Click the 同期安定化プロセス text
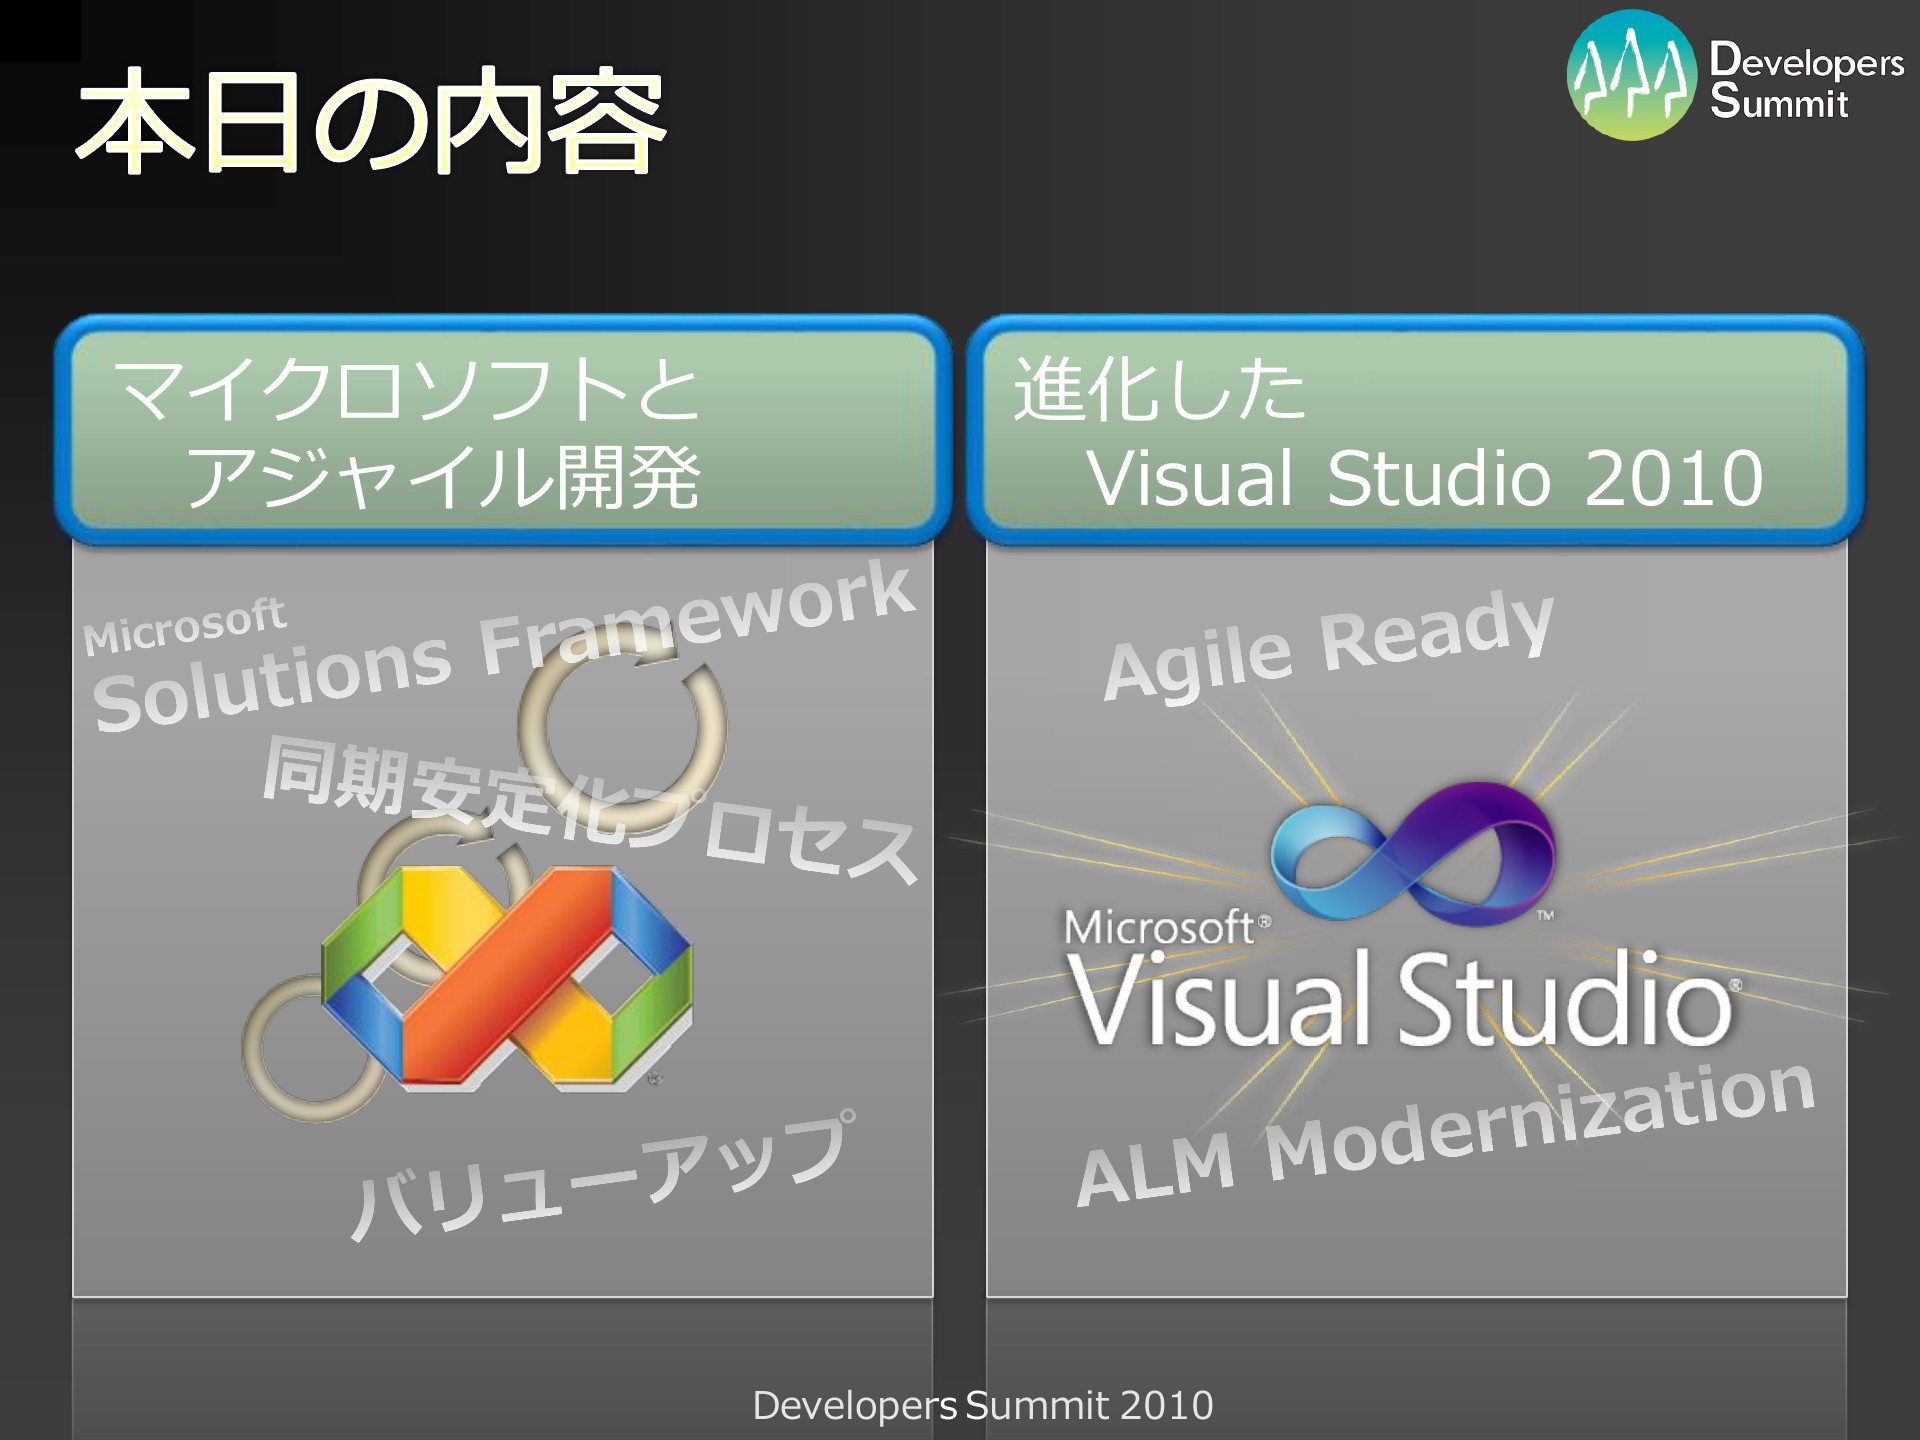Viewport: 1920px width, 1440px height. point(590,810)
